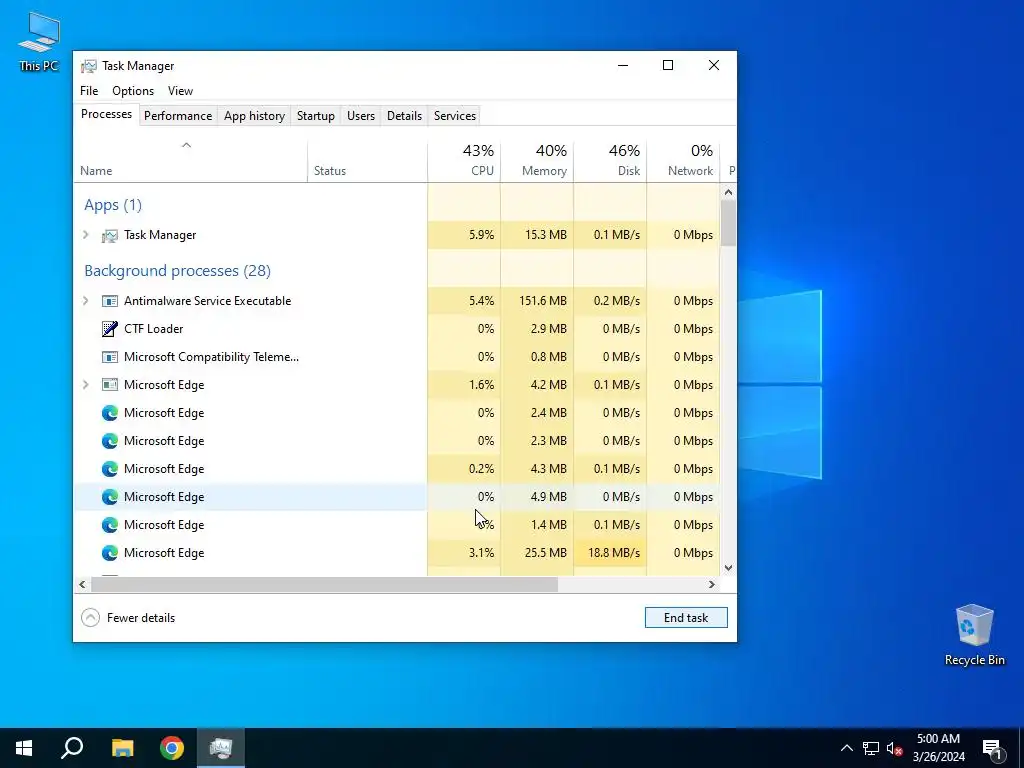Sort by the CPU column header
Image resolution: width=1024 pixels, height=768 pixels.
464,161
